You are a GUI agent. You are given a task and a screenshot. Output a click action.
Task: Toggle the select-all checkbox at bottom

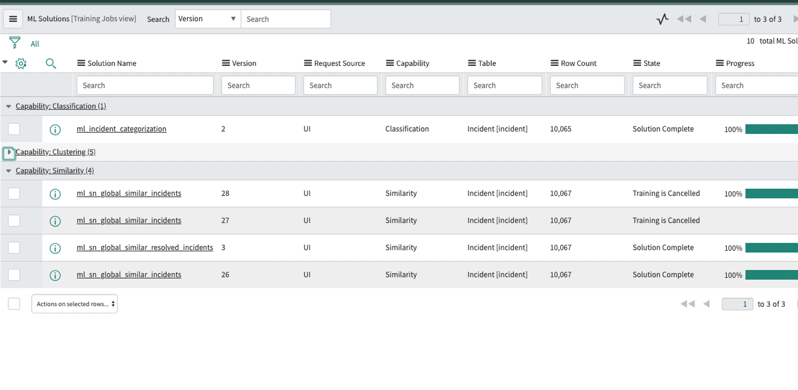[14, 304]
